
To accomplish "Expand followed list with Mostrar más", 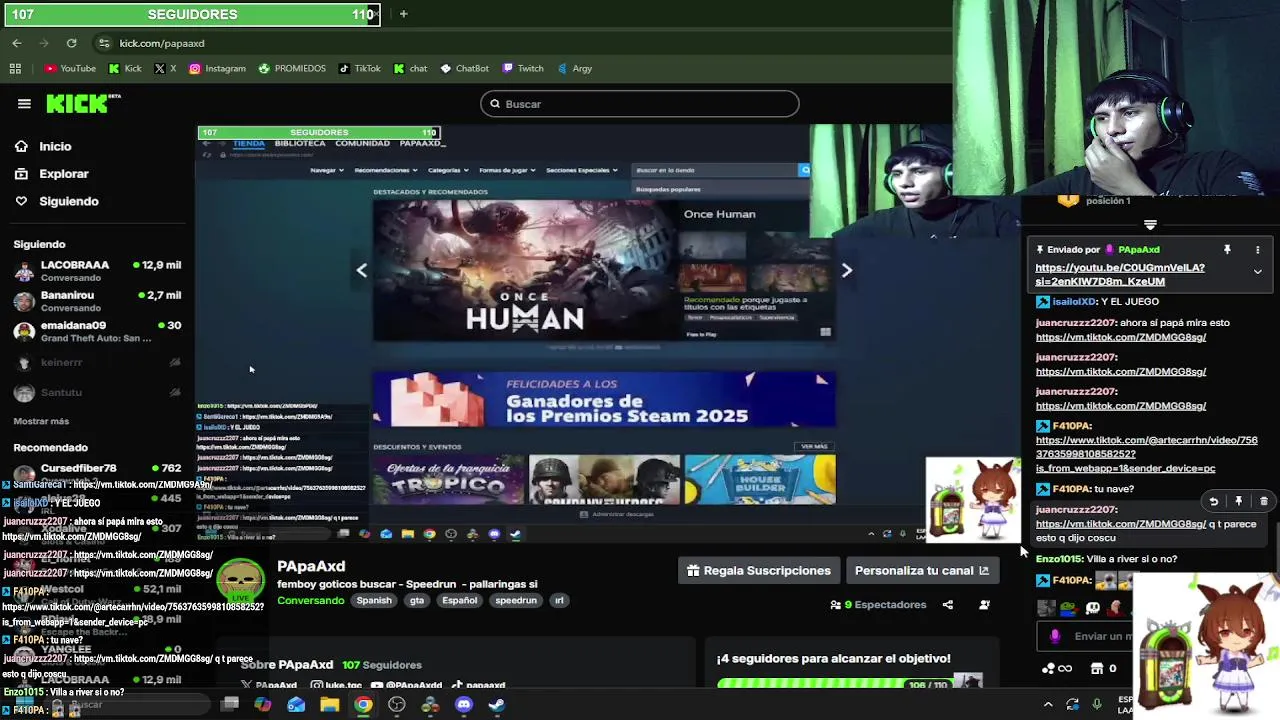I will click(x=41, y=421).
